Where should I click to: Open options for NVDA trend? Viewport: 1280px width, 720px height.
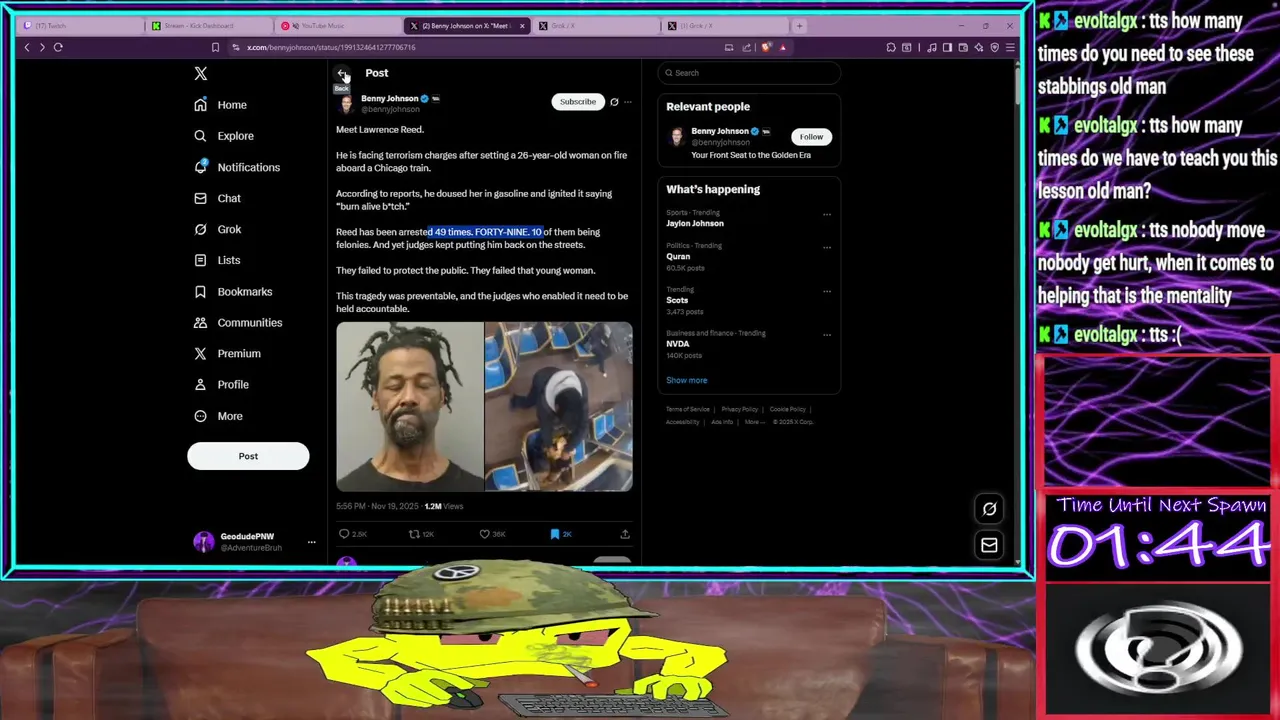point(827,334)
